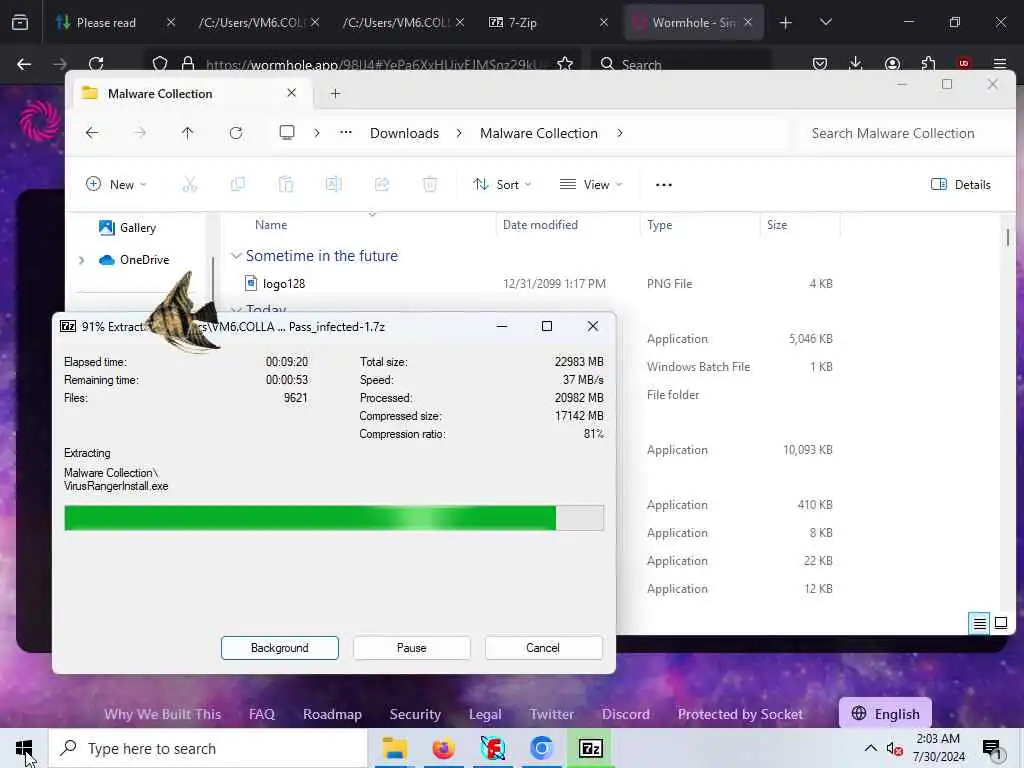Open the View dropdown
This screenshot has height=768, width=1024.
click(x=591, y=185)
